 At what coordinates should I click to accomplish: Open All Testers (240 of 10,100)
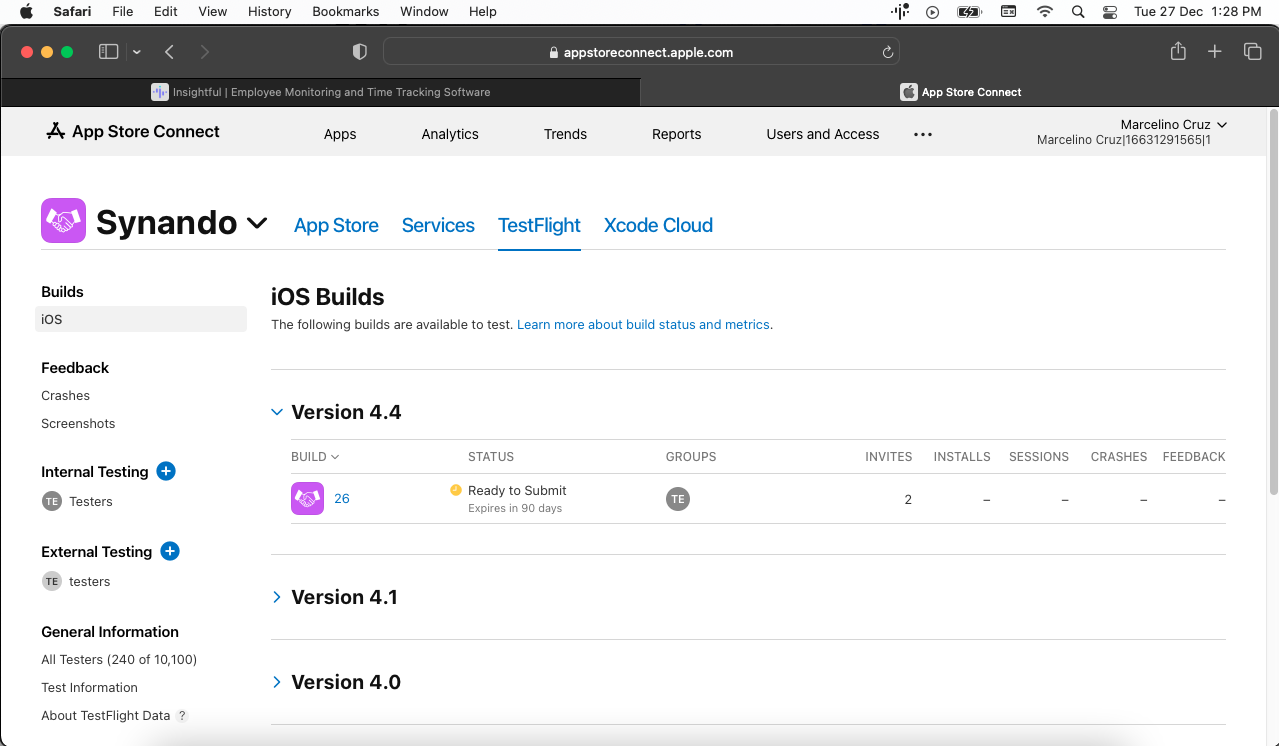(119, 660)
